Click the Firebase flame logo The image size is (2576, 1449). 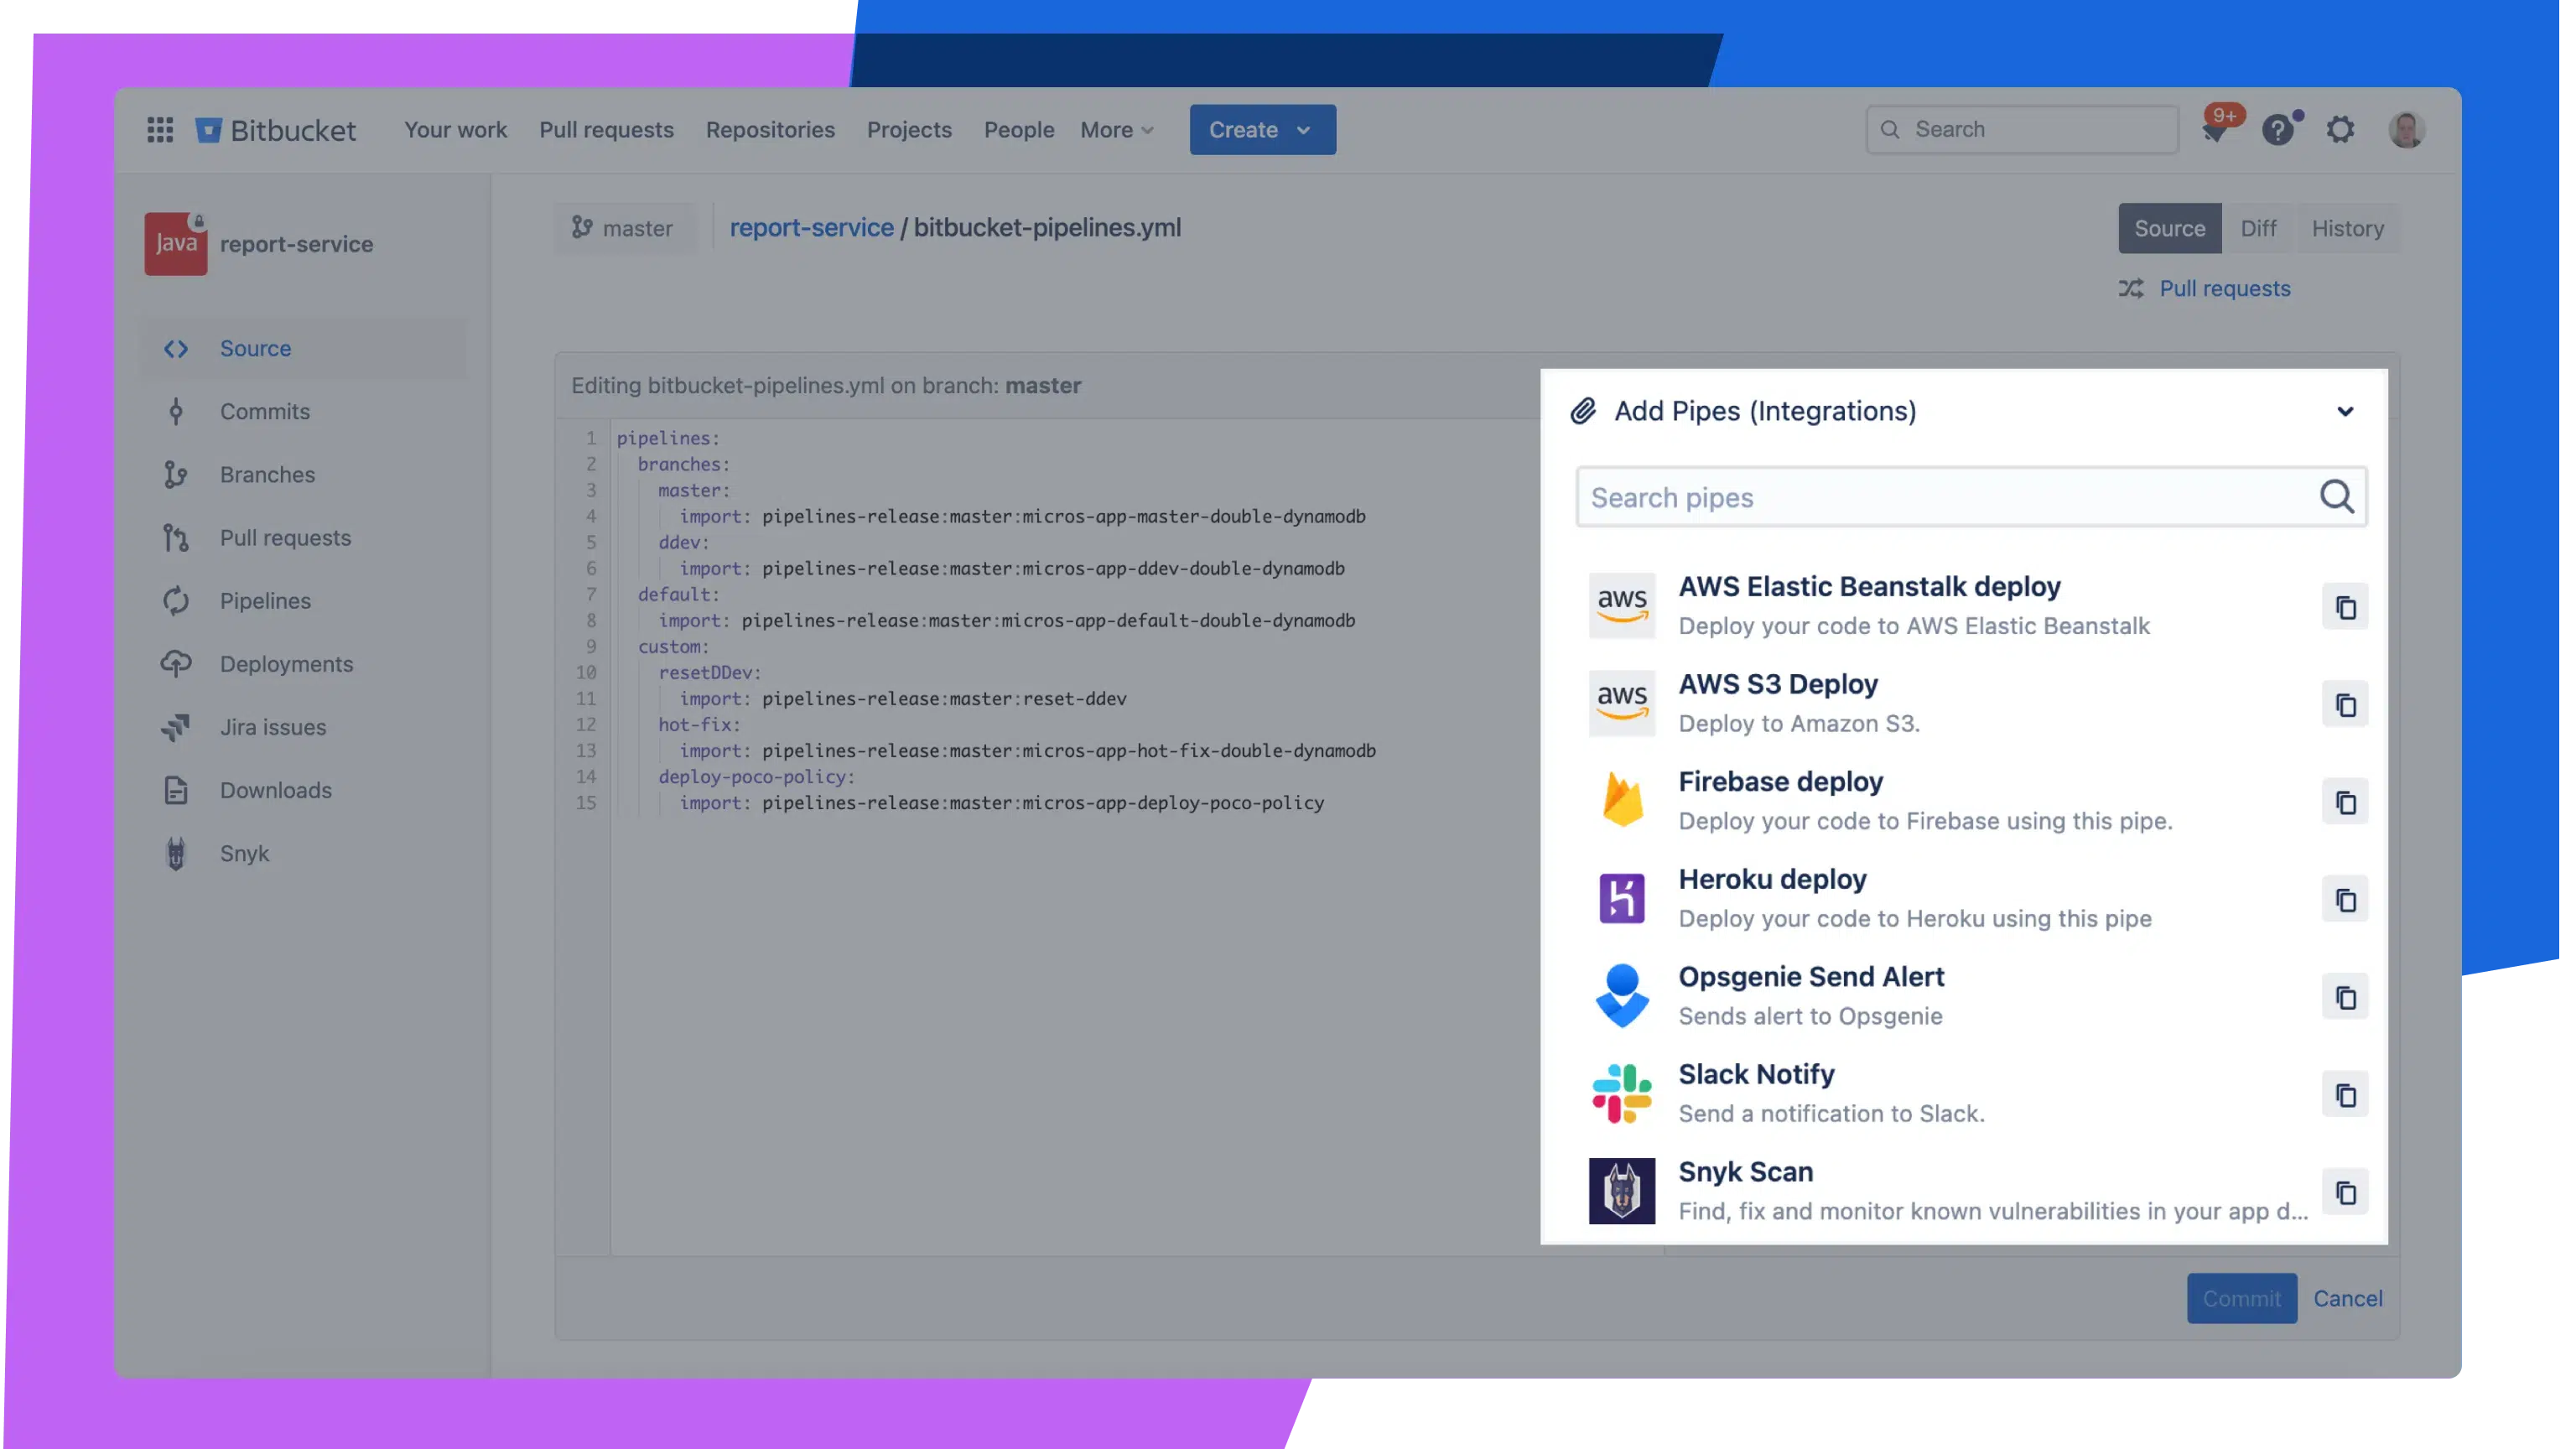pos(1622,800)
